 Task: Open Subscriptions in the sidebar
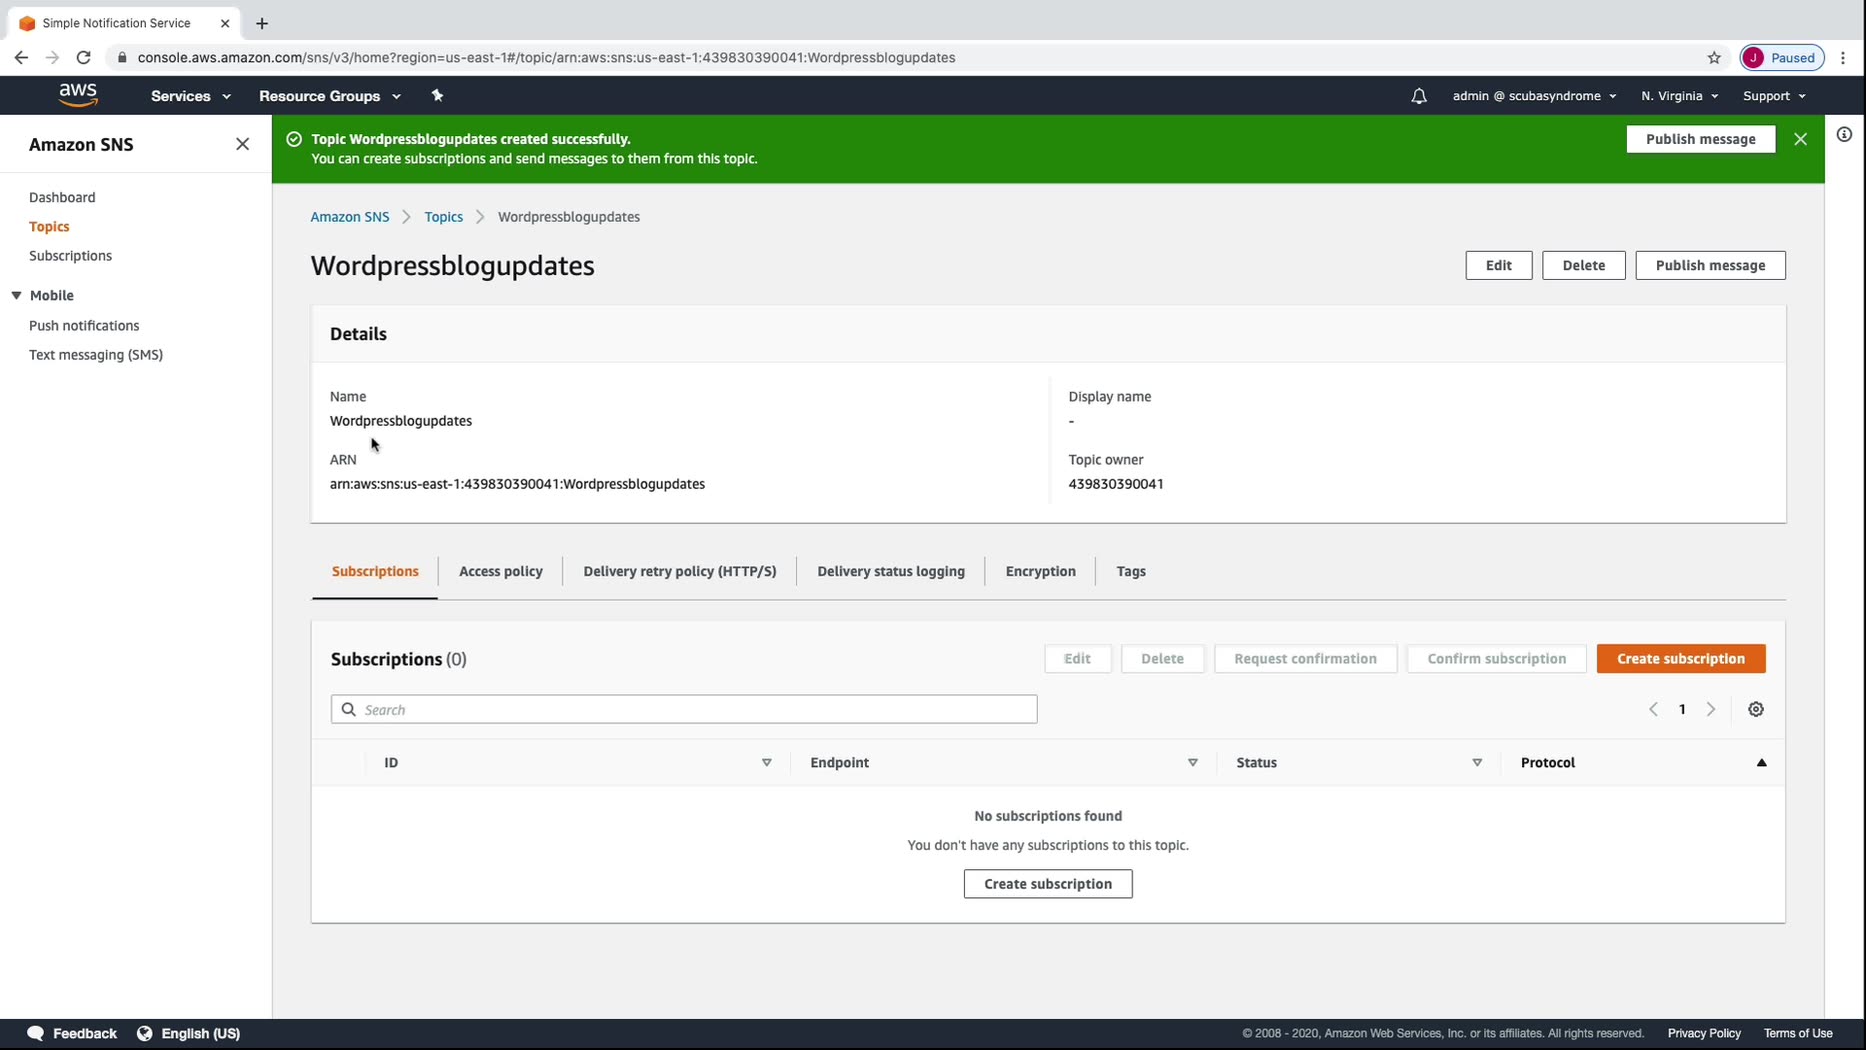(x=70, y=256)
